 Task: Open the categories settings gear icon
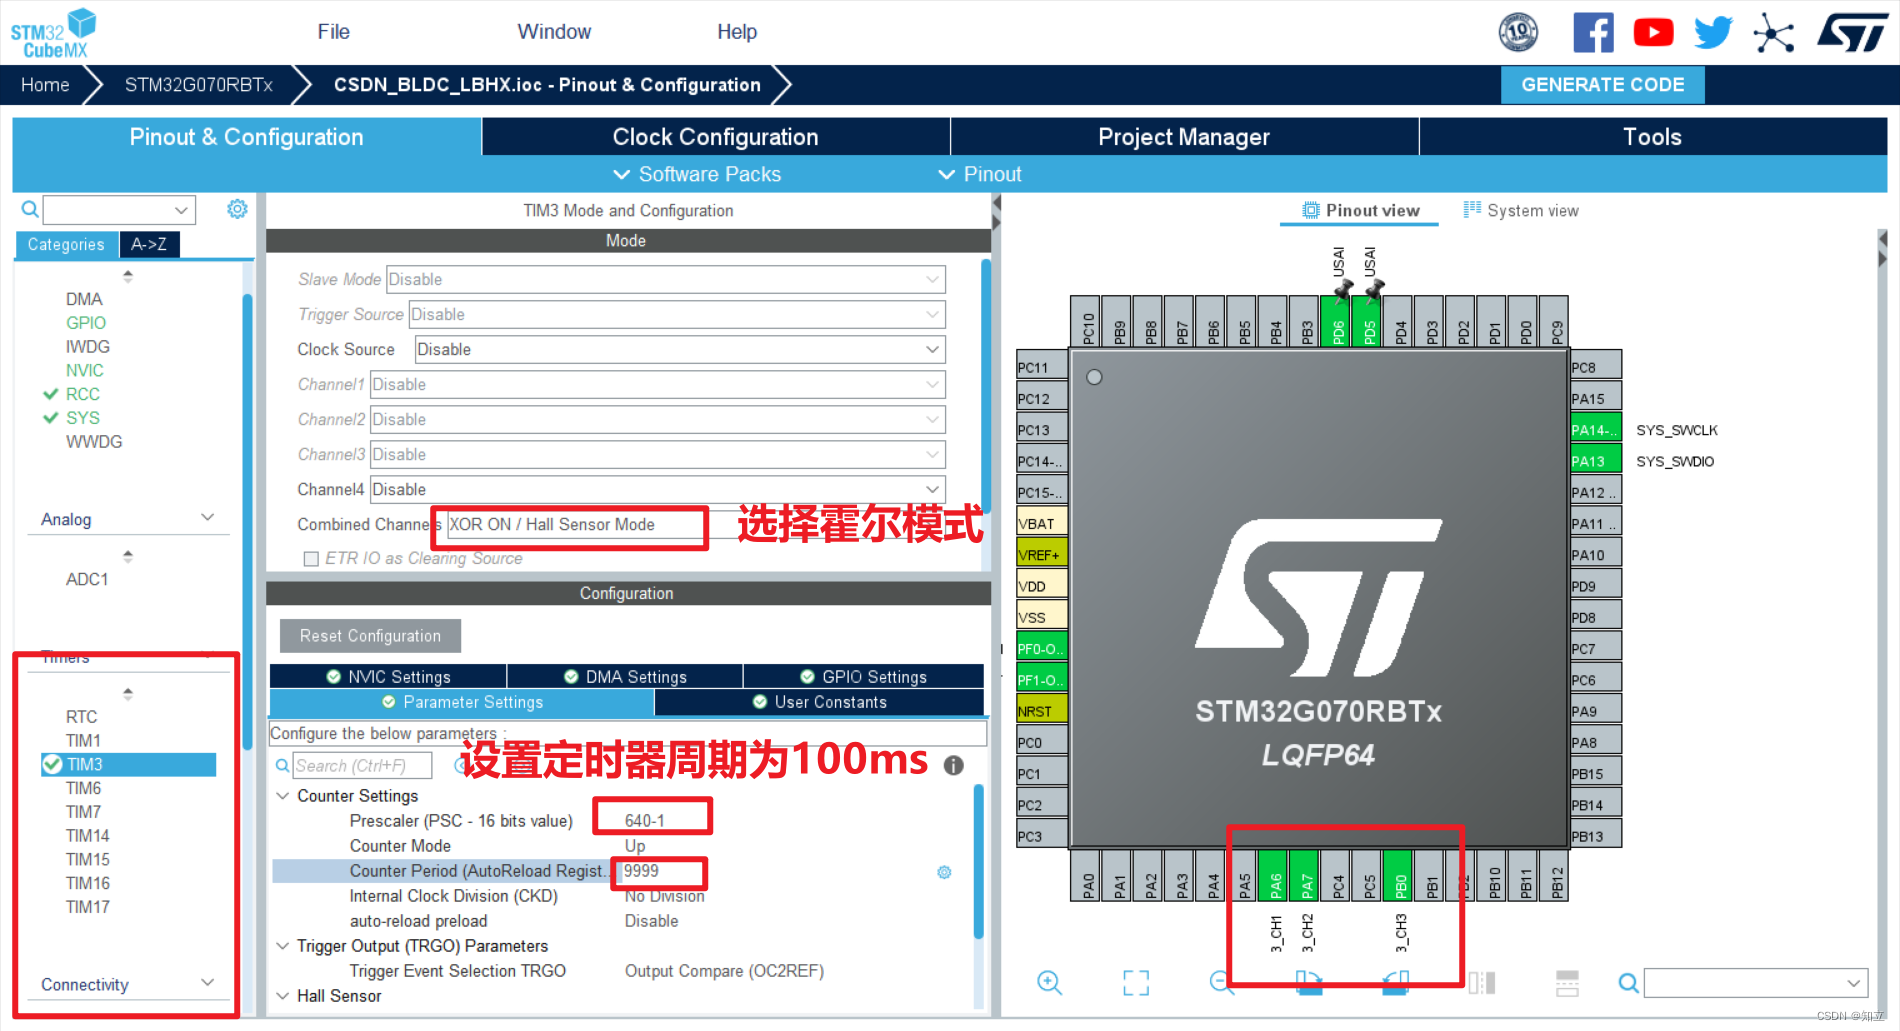[237, 209]
